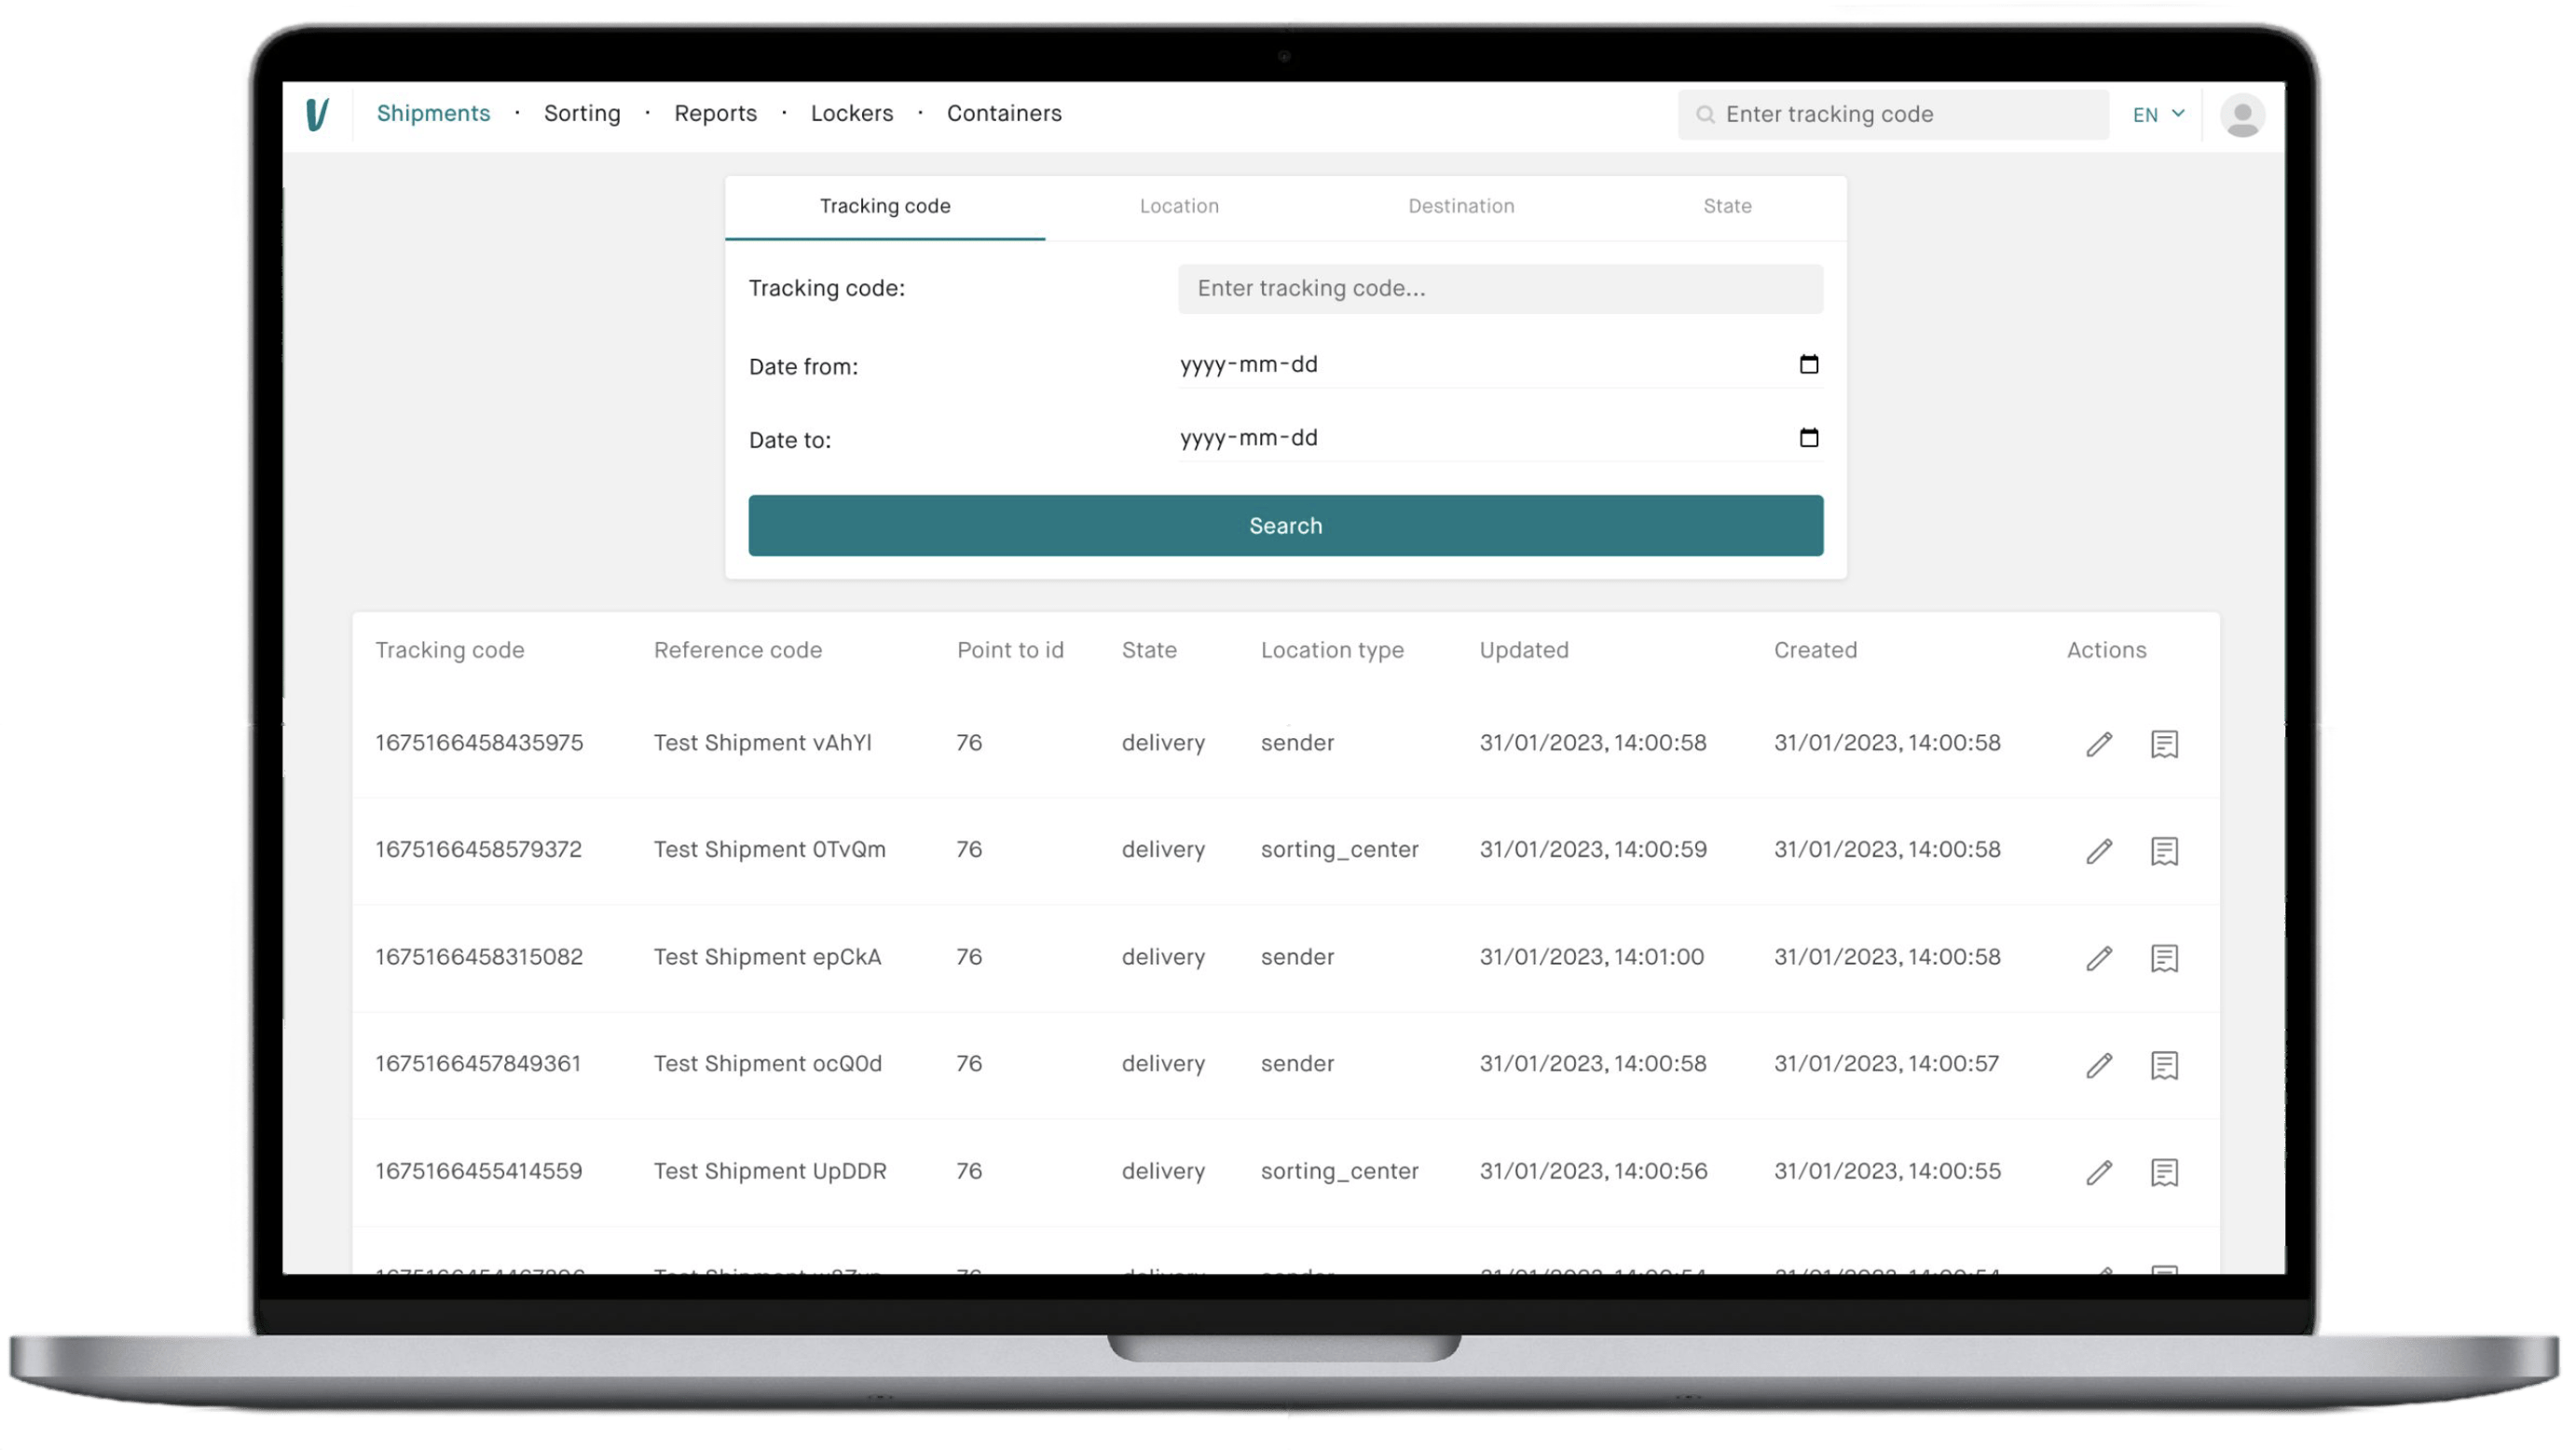Click reference Test Shipment vAhYl
This screenshot has height=1450, width=2576.
[762, 743]
